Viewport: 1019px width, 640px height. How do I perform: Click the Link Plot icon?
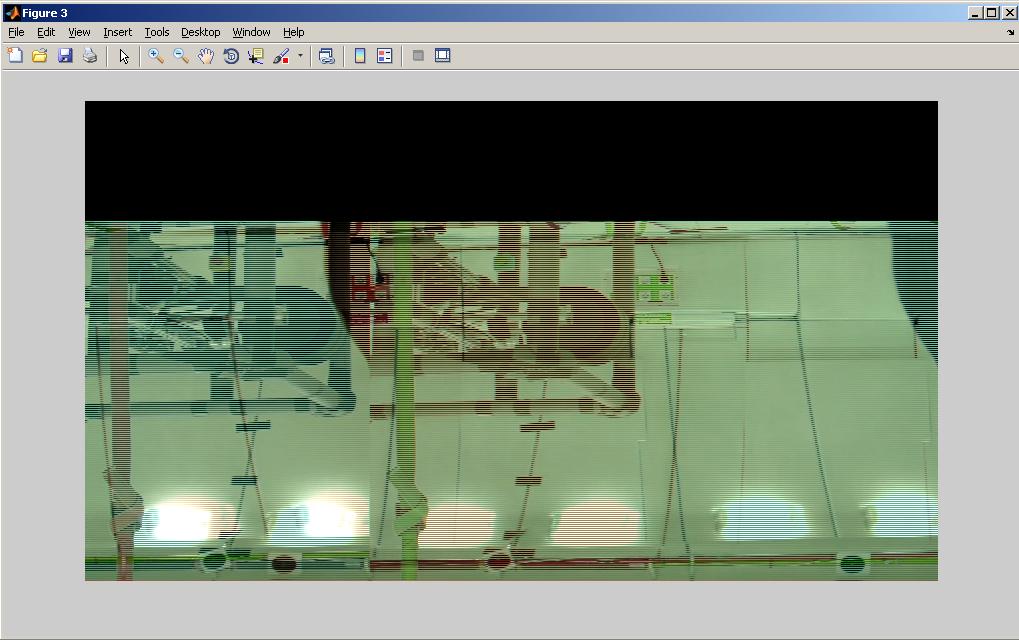[326, 56]
